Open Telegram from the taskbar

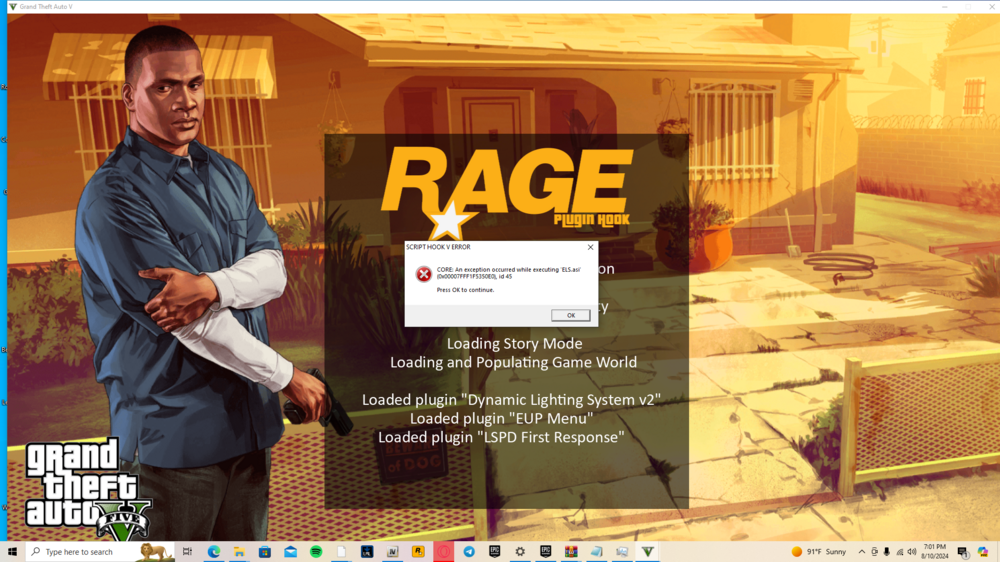(x=469, y=552)
